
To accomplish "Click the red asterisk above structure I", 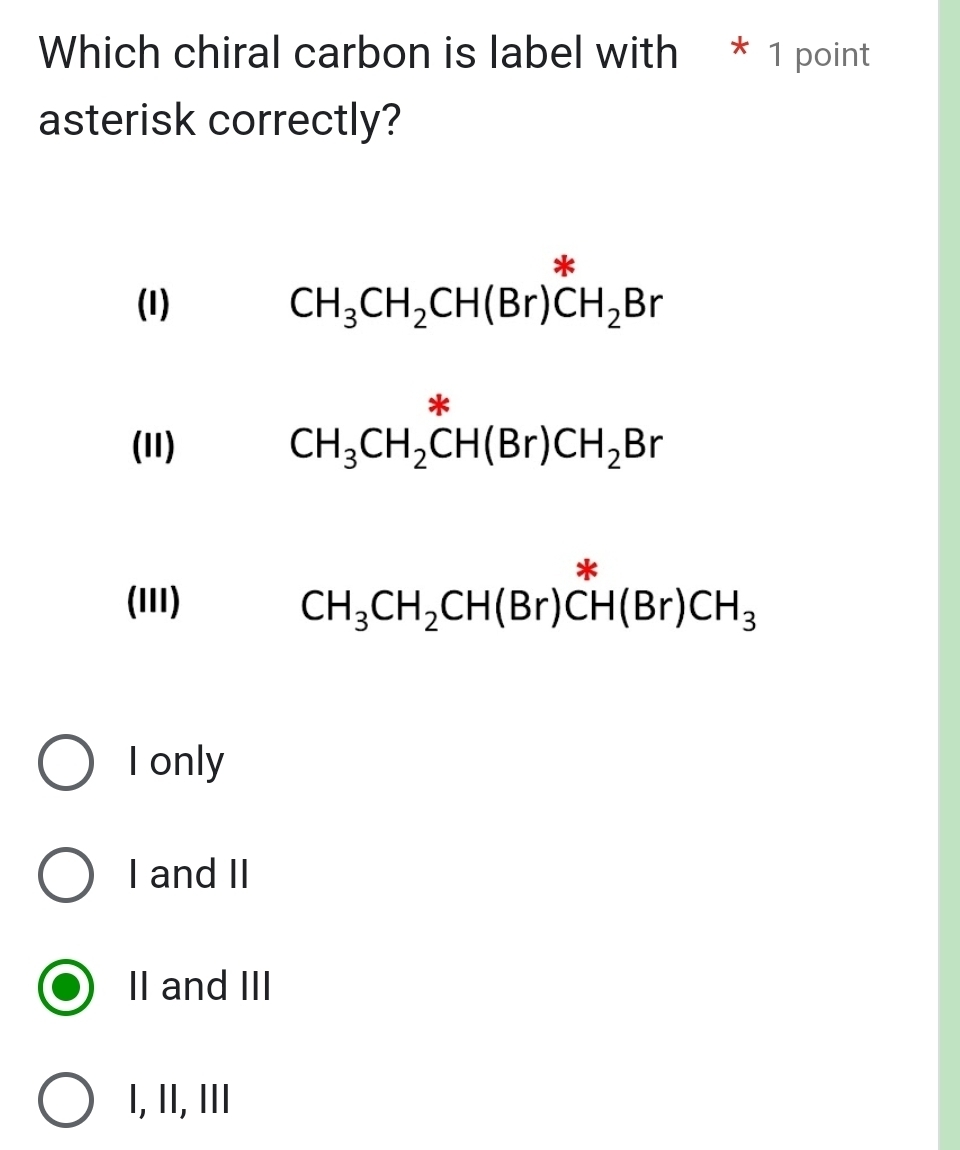I will [564, 265].
